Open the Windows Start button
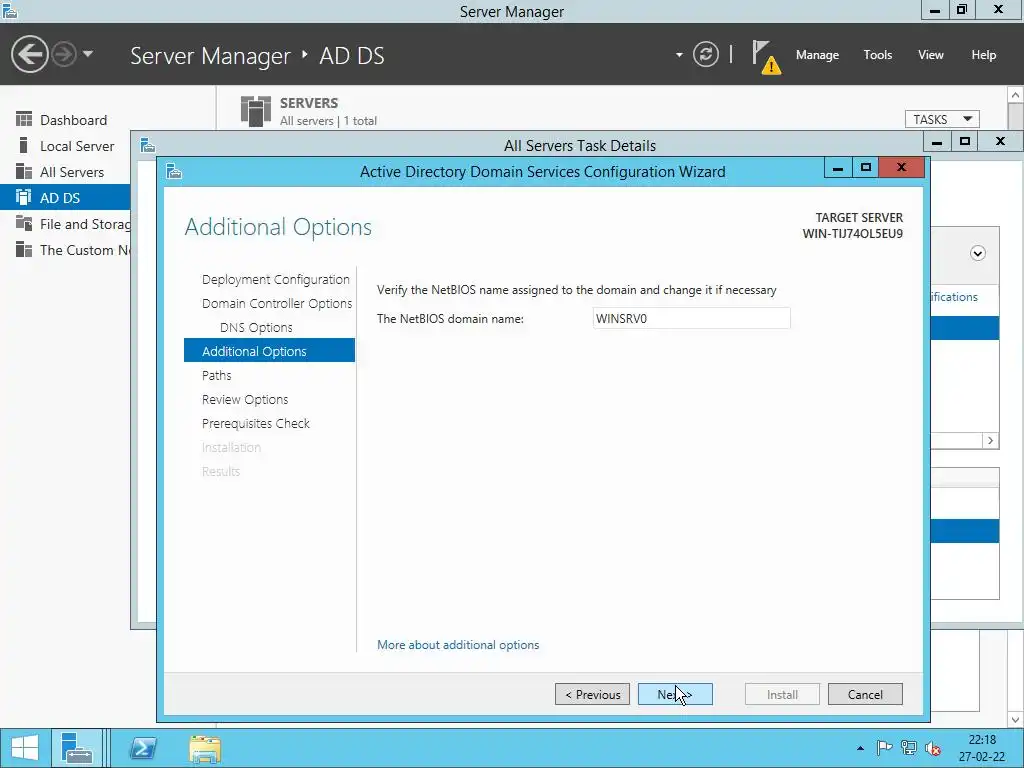Screen dimensions: 1024x768 (25, 748)
